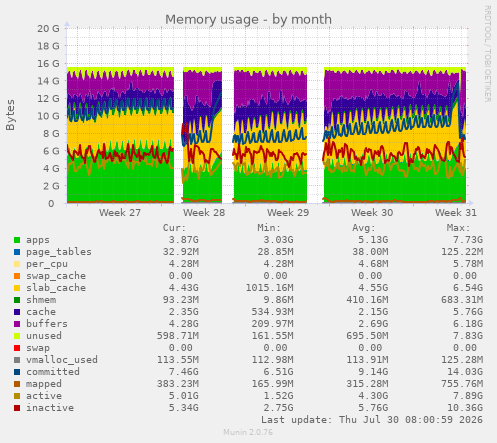Click the 'Max:' column header
The width and height of the screenshot is (497, 443).
coord(458,228)
